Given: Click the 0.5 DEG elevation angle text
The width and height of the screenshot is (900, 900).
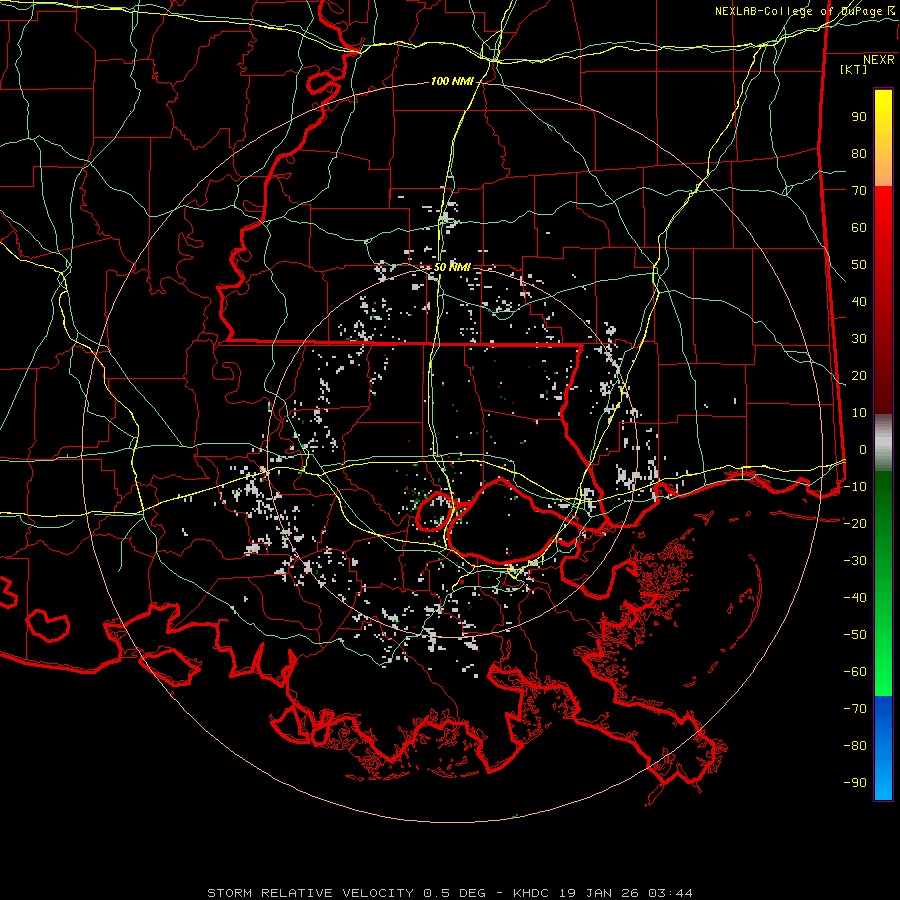Looking at the screenshot, I should 454,893.
